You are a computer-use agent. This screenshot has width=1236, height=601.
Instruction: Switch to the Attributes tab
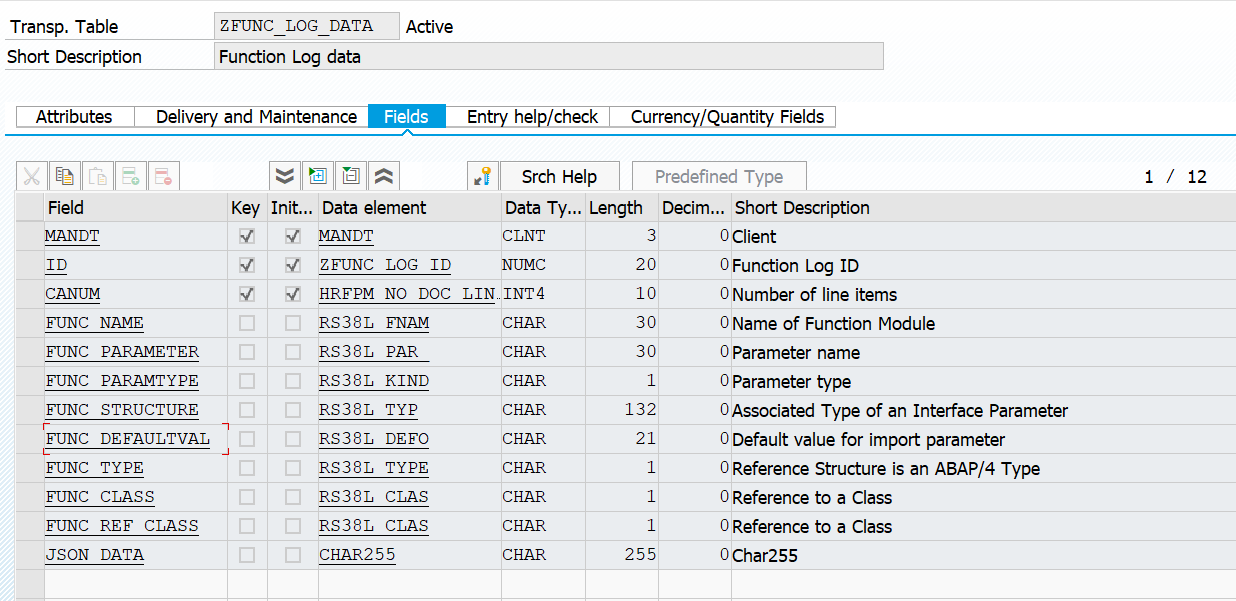[x=74, y=117]
